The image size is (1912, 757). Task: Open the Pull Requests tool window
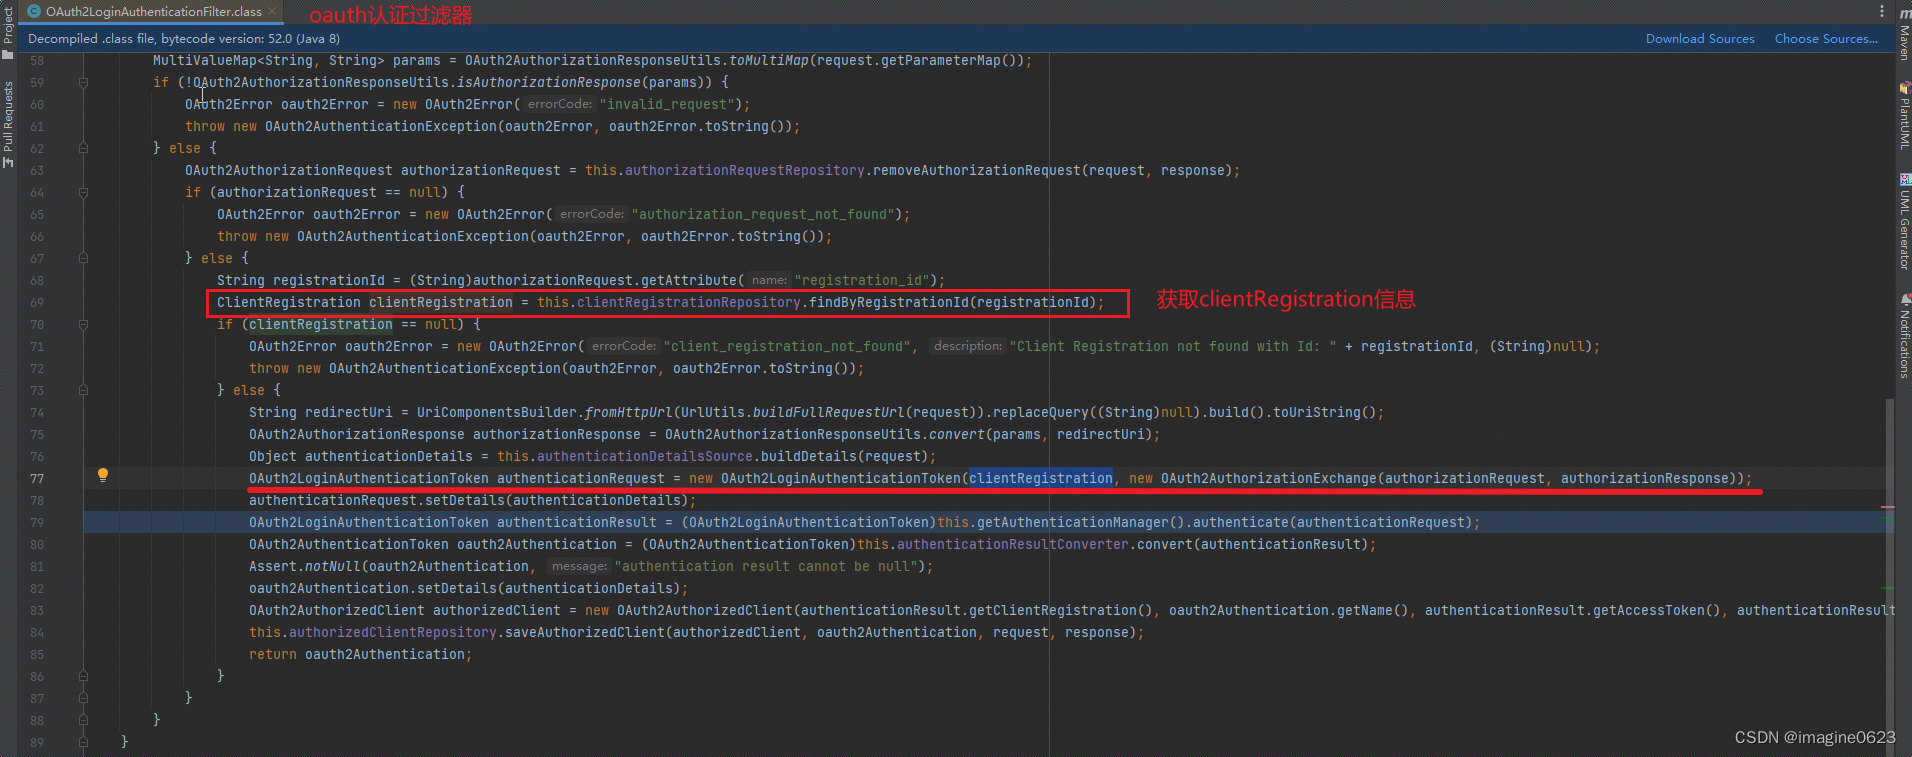[8, 125]
